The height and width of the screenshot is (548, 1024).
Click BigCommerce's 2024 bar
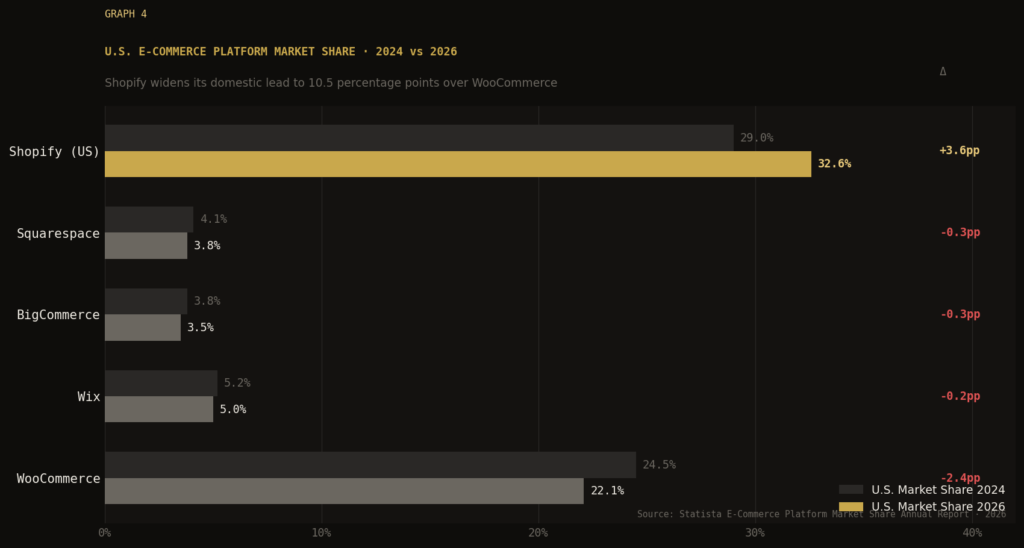146,301
